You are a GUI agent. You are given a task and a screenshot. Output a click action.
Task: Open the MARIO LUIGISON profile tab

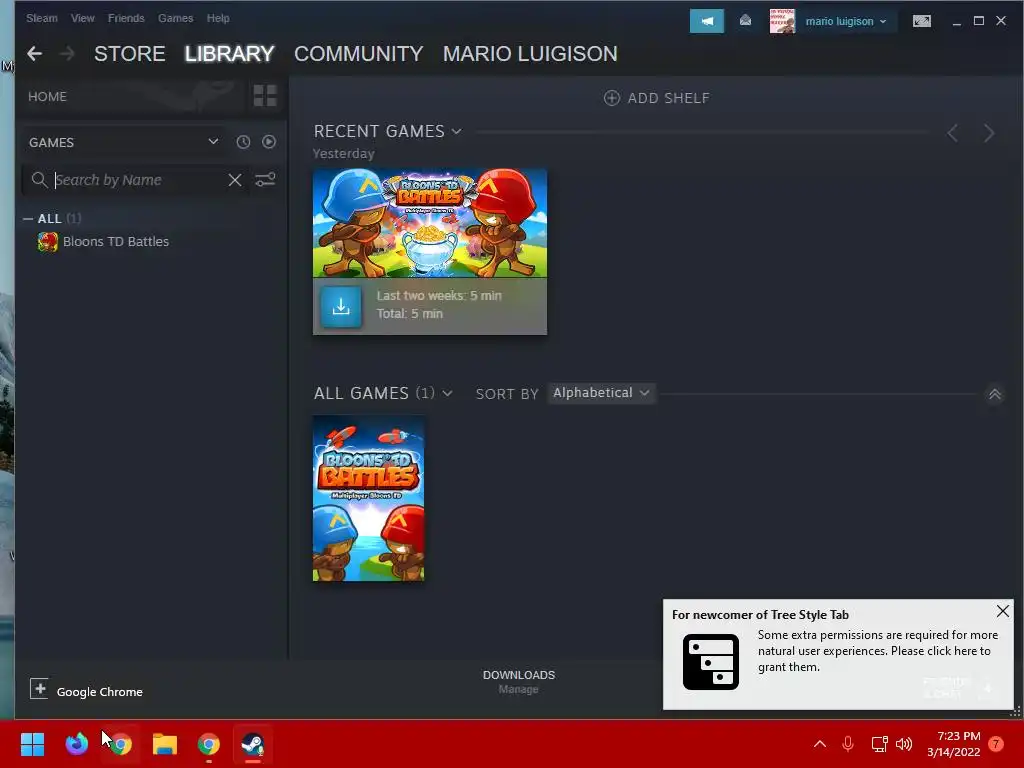(x=530, y=54)
